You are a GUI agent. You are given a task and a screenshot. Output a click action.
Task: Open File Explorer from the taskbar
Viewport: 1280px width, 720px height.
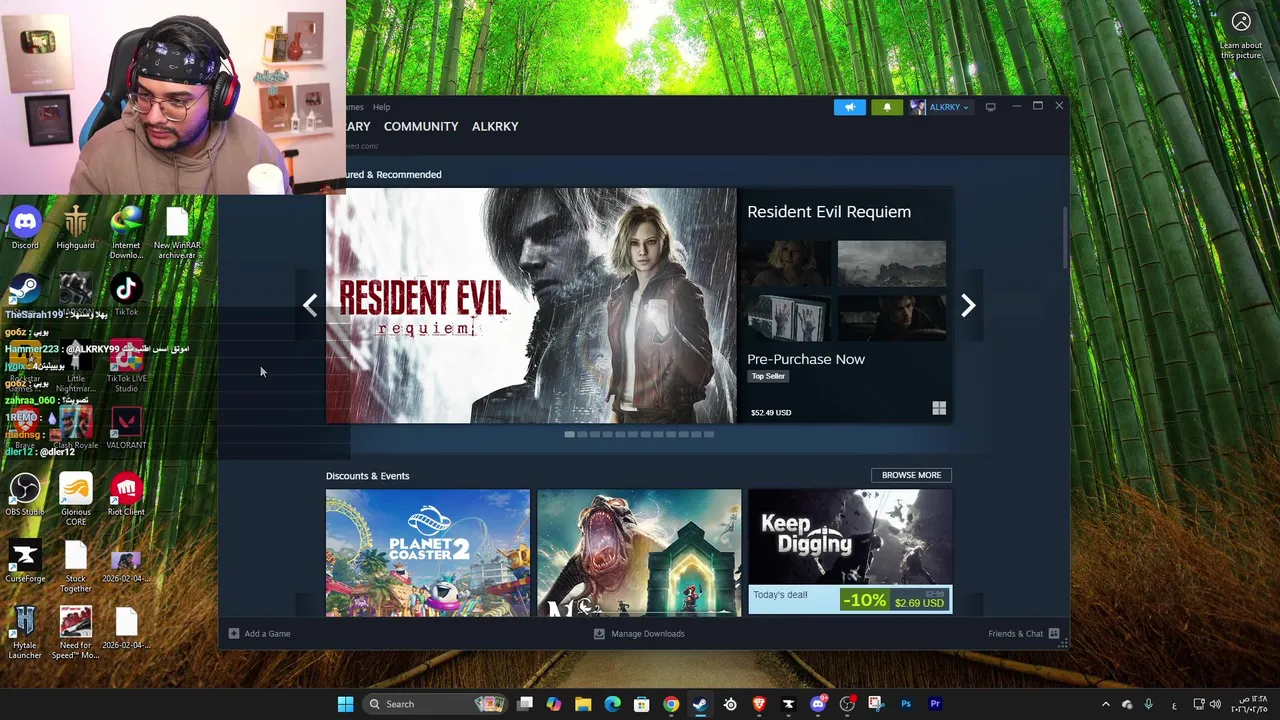583,704
